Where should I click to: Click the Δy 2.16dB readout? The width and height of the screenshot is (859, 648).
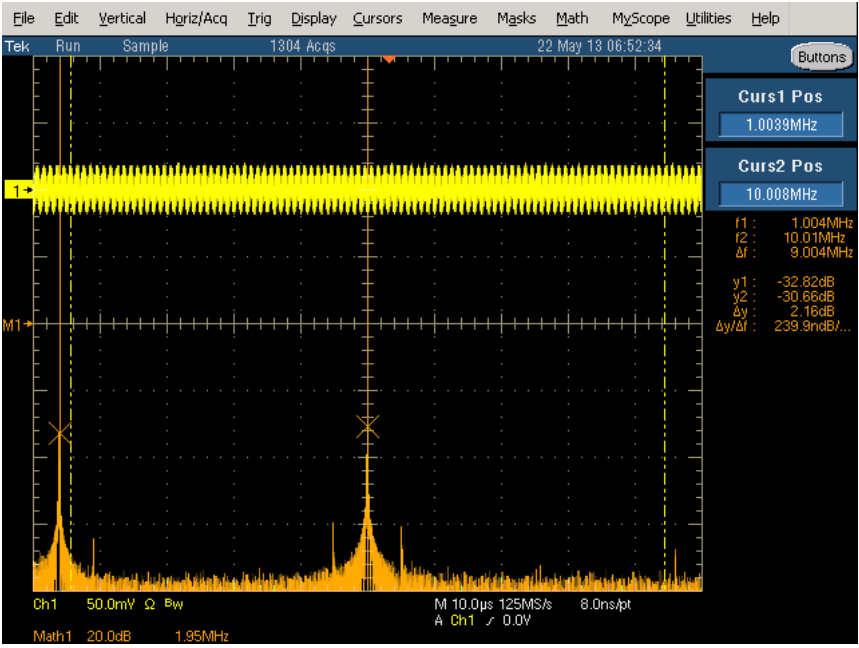pos(783,312)
